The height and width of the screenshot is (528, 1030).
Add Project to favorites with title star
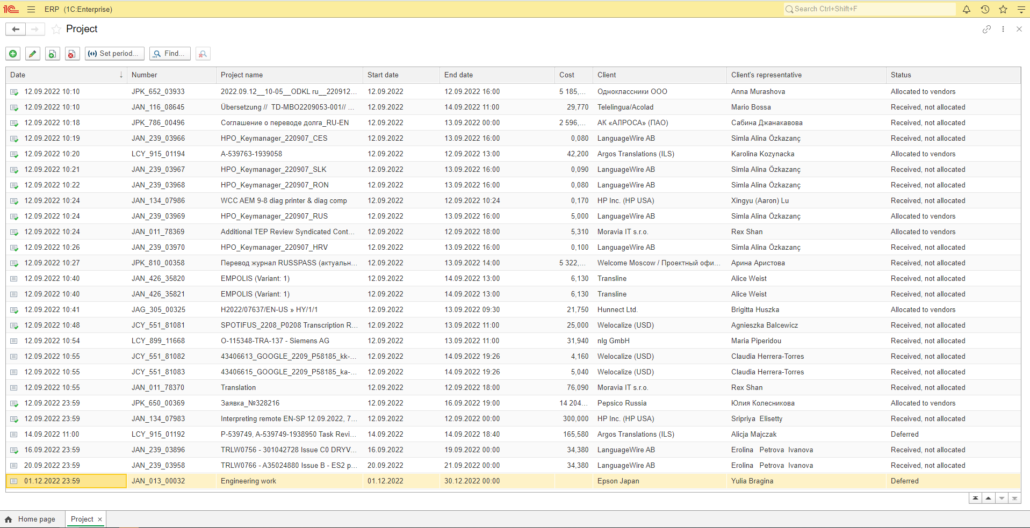56,29
